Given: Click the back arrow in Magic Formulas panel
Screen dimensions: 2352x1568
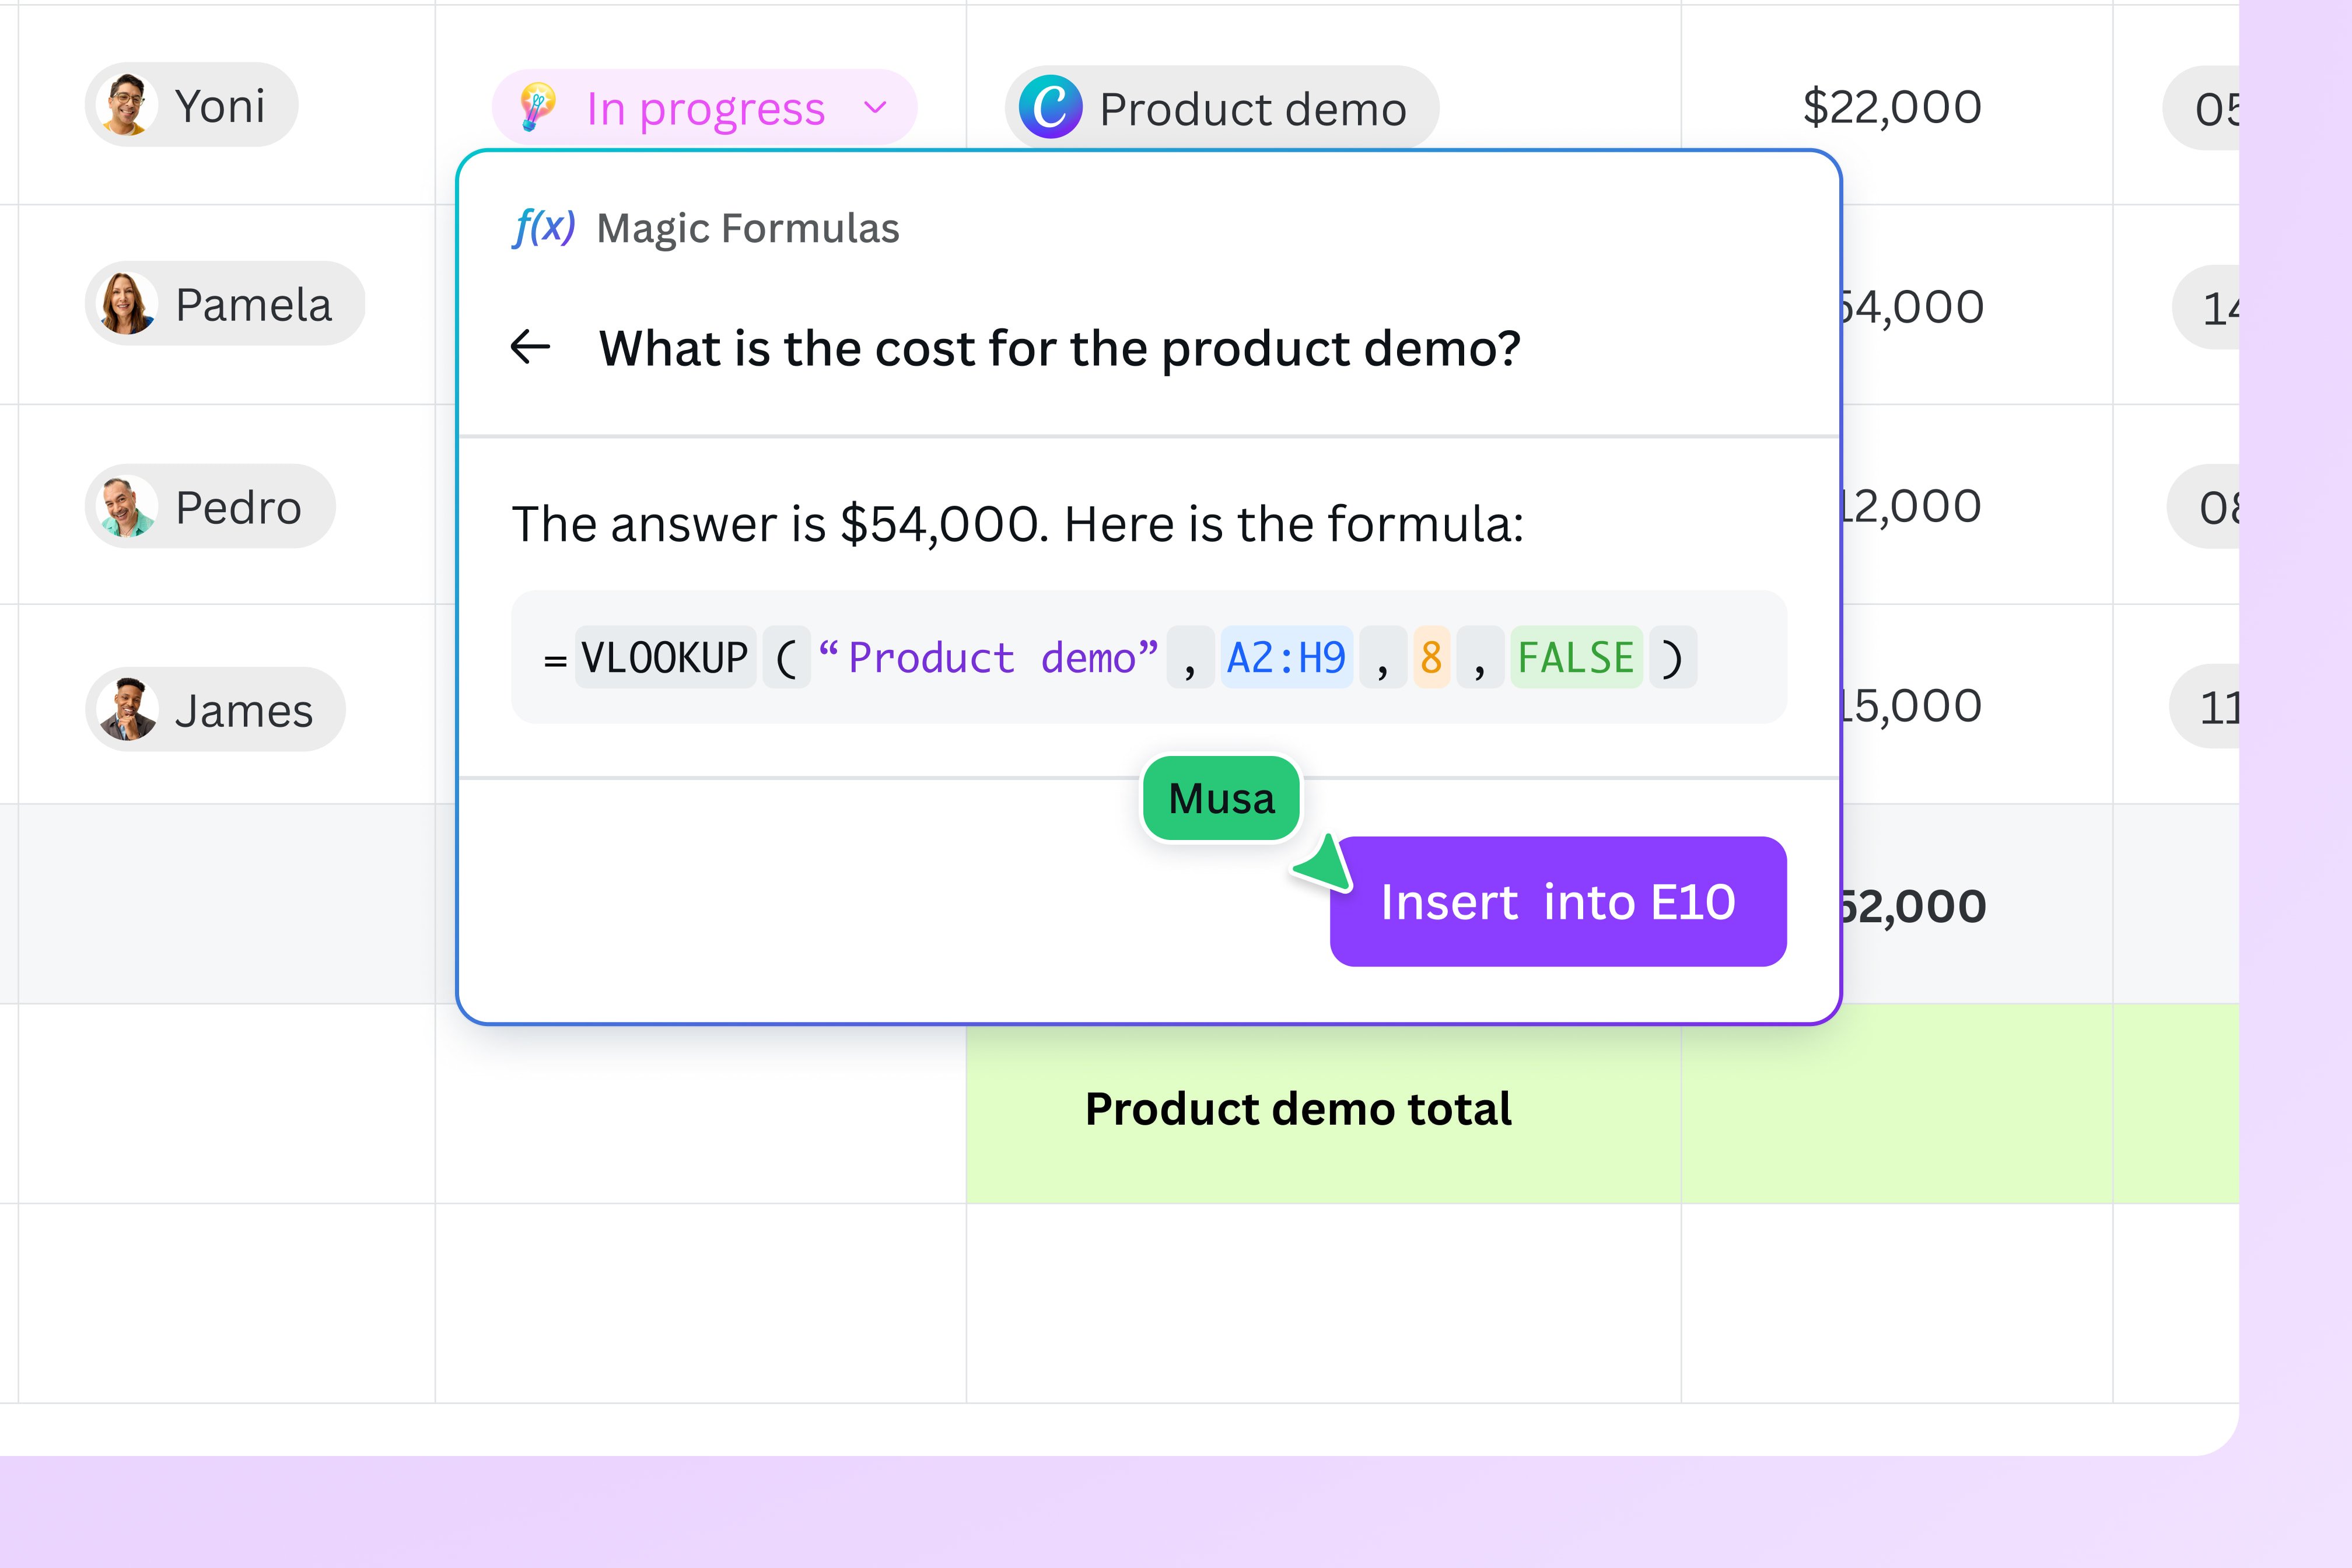Looking at the screenshot, I should [x=531, y=346].
